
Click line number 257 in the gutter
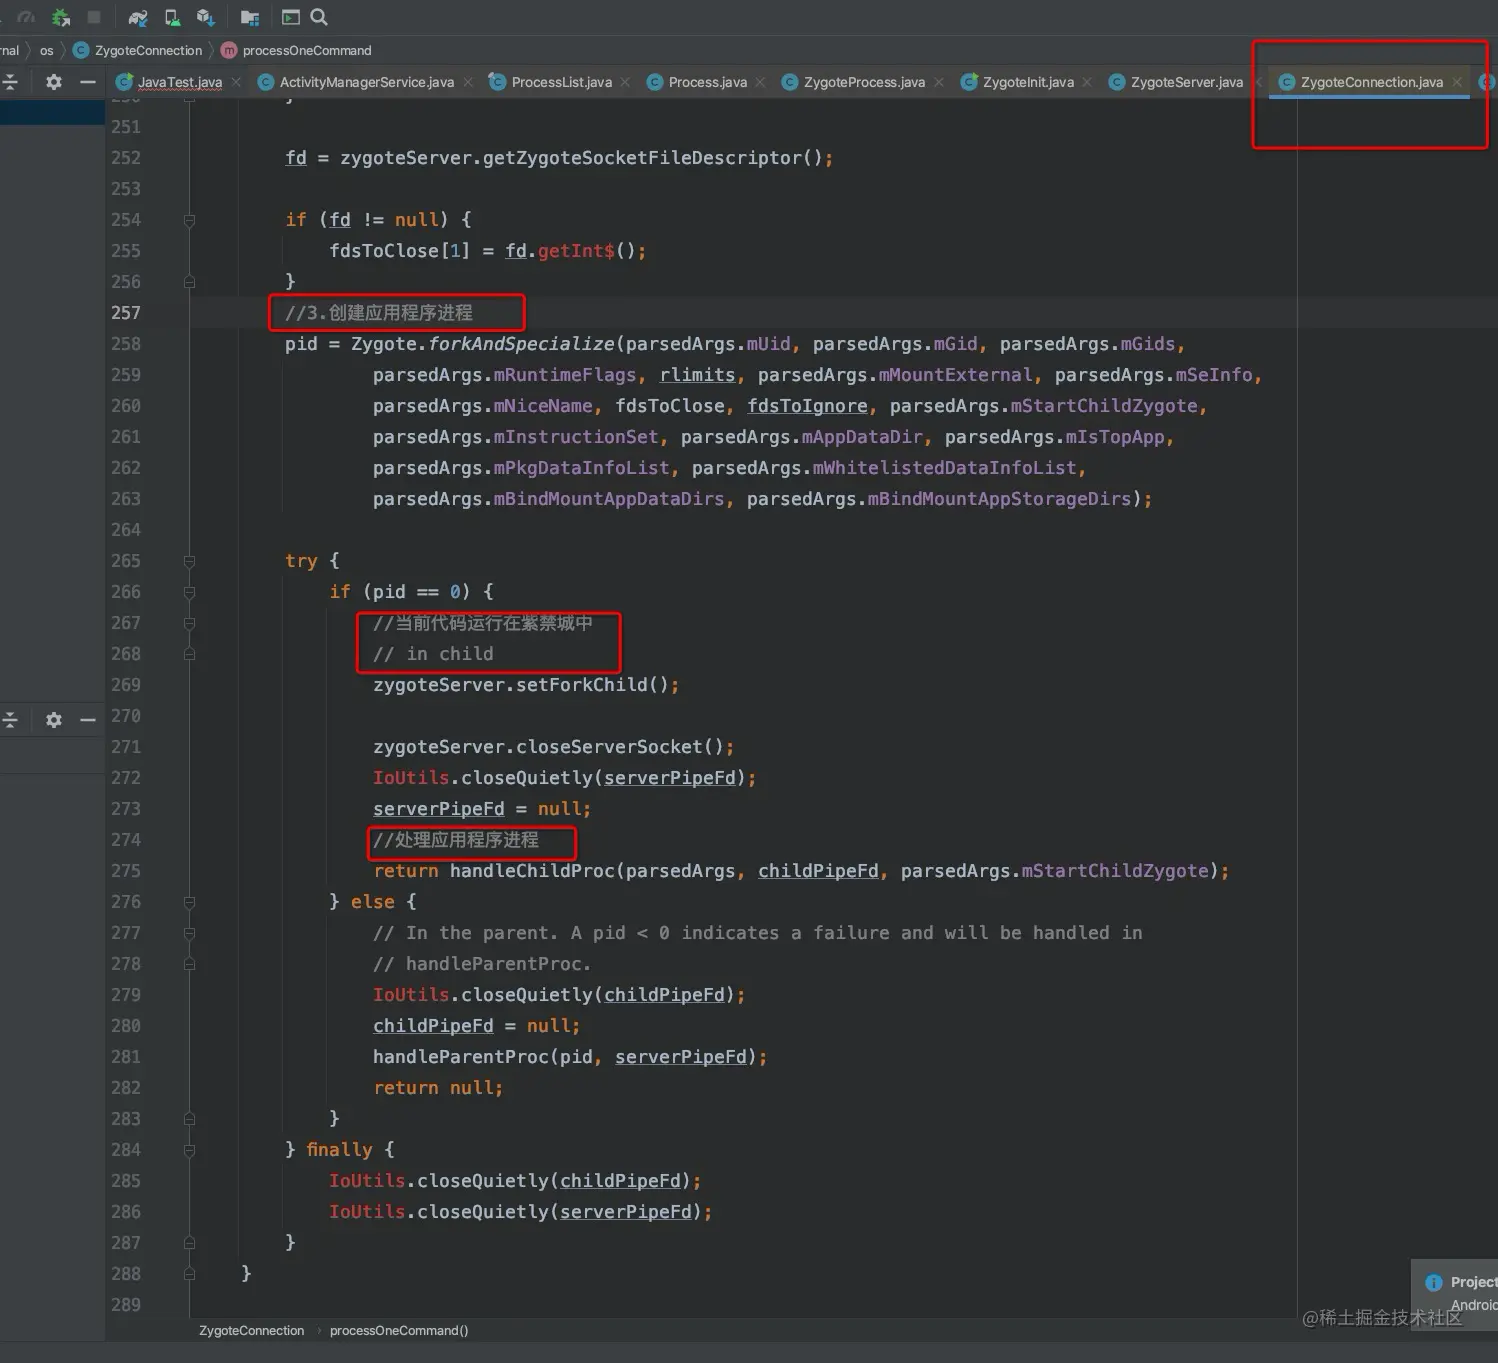click(126, 313)
